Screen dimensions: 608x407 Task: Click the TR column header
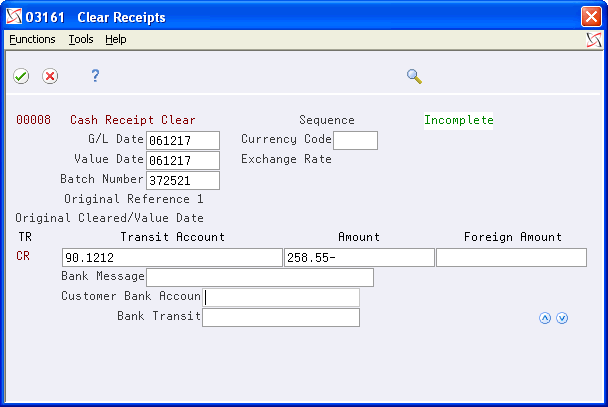coord(25,237)
